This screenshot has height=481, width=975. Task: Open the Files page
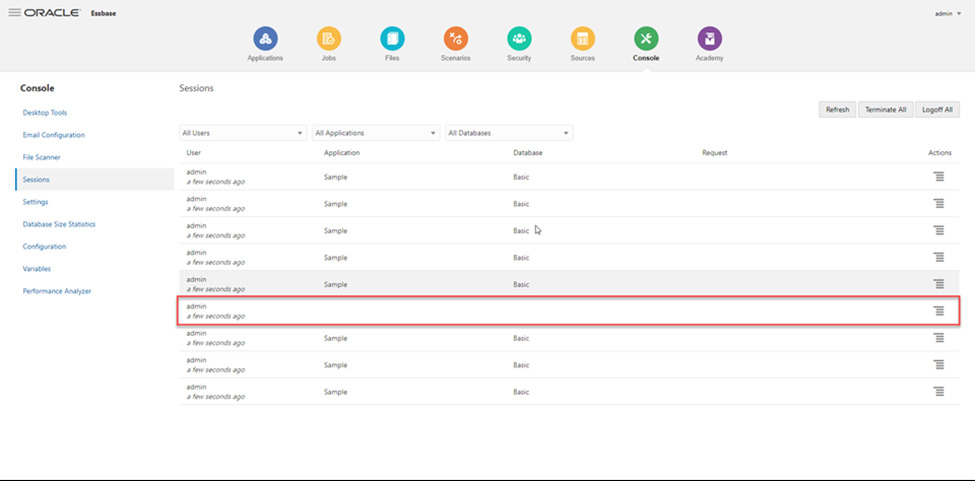(392, 45)
